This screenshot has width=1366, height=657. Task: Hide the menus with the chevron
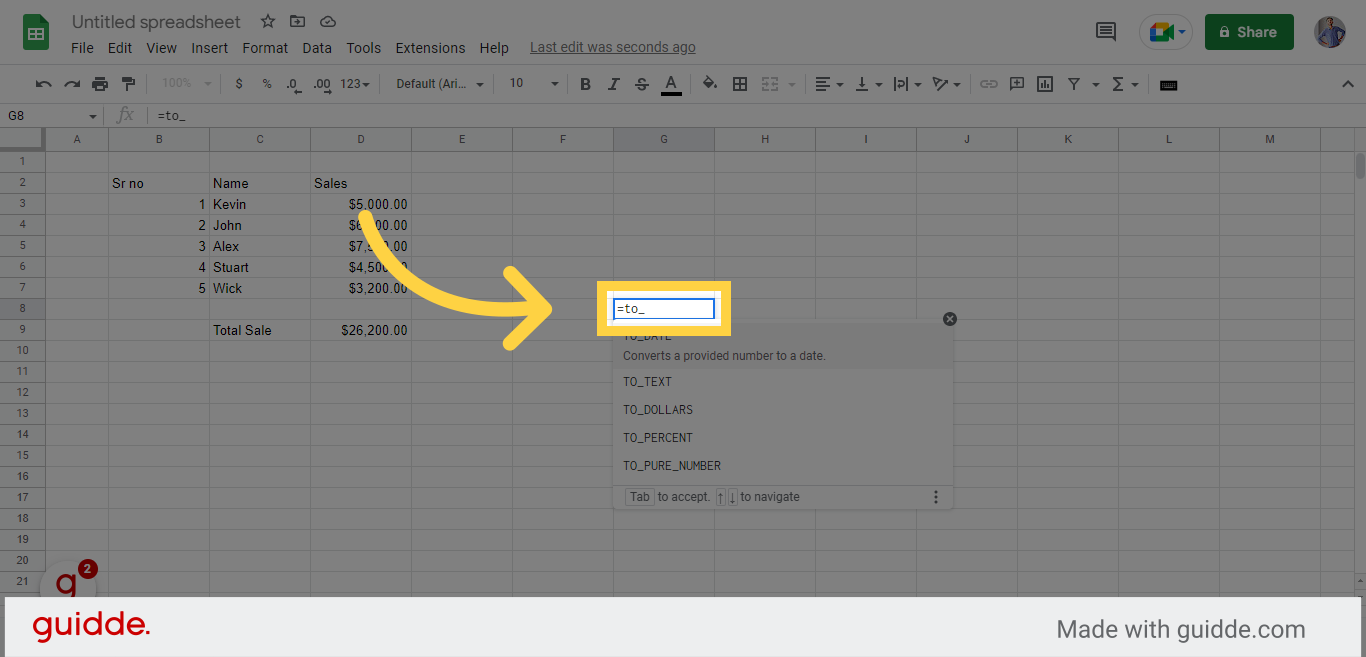(x=1347, y=84)
